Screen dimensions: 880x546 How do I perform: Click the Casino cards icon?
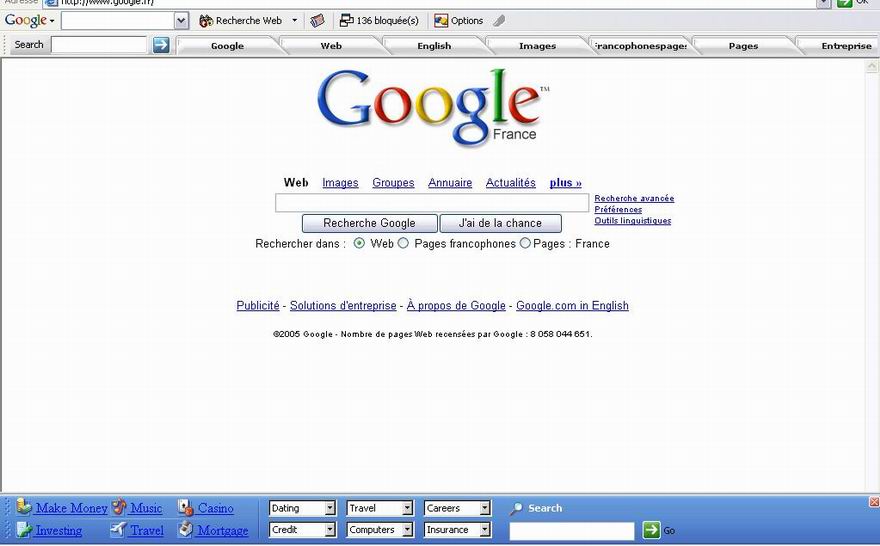186,507
